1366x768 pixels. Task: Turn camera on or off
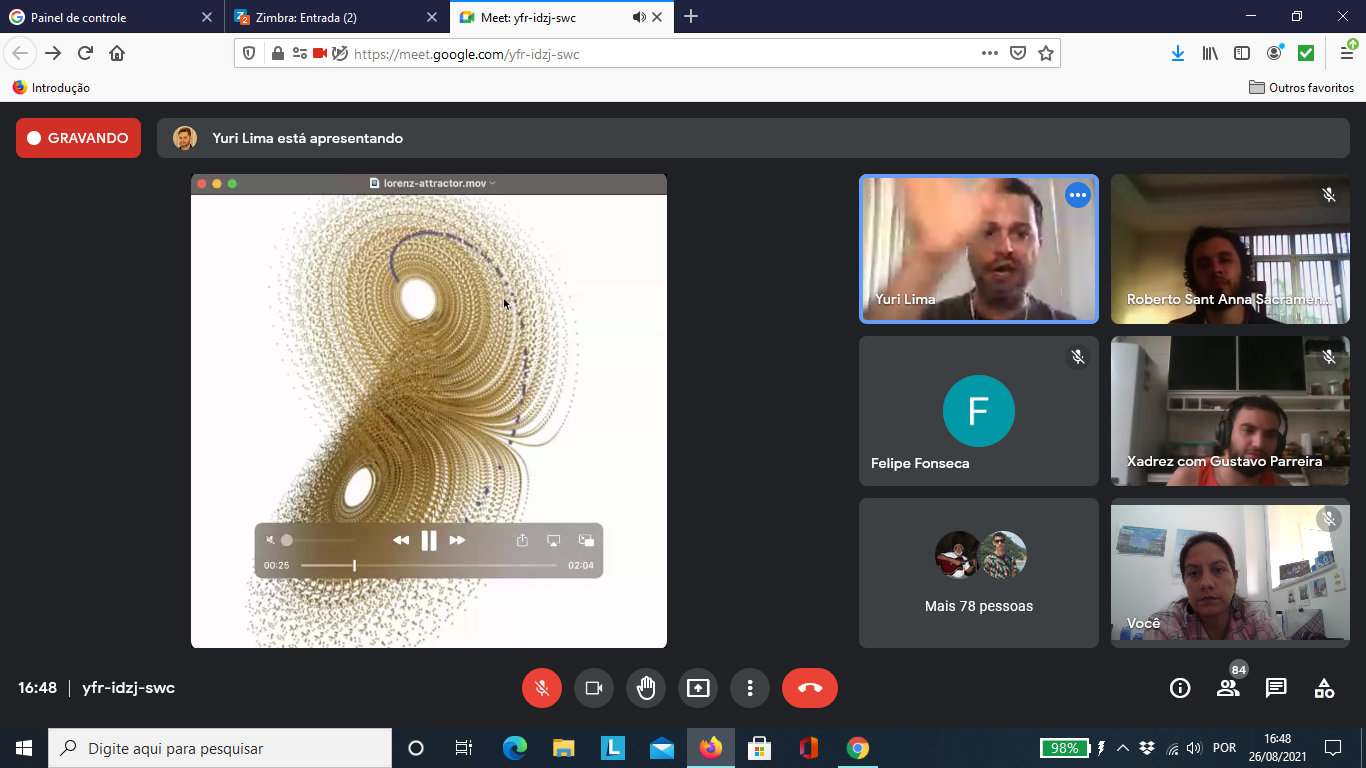click(x=593, y=688)
